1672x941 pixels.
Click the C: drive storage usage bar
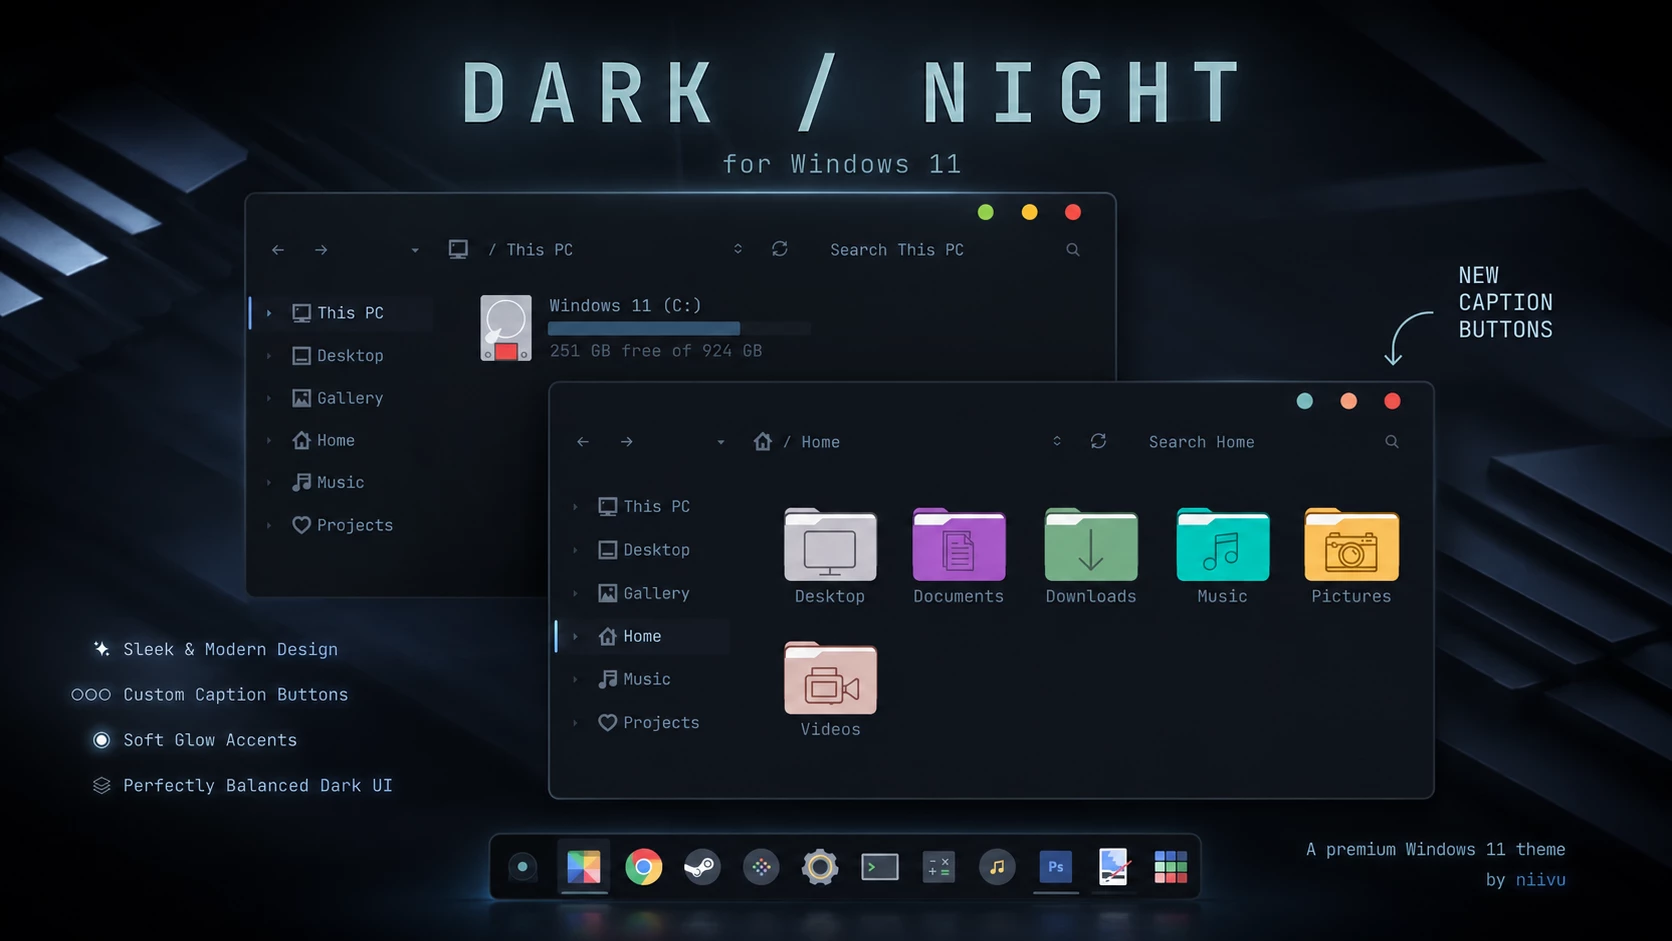[679, 328]
